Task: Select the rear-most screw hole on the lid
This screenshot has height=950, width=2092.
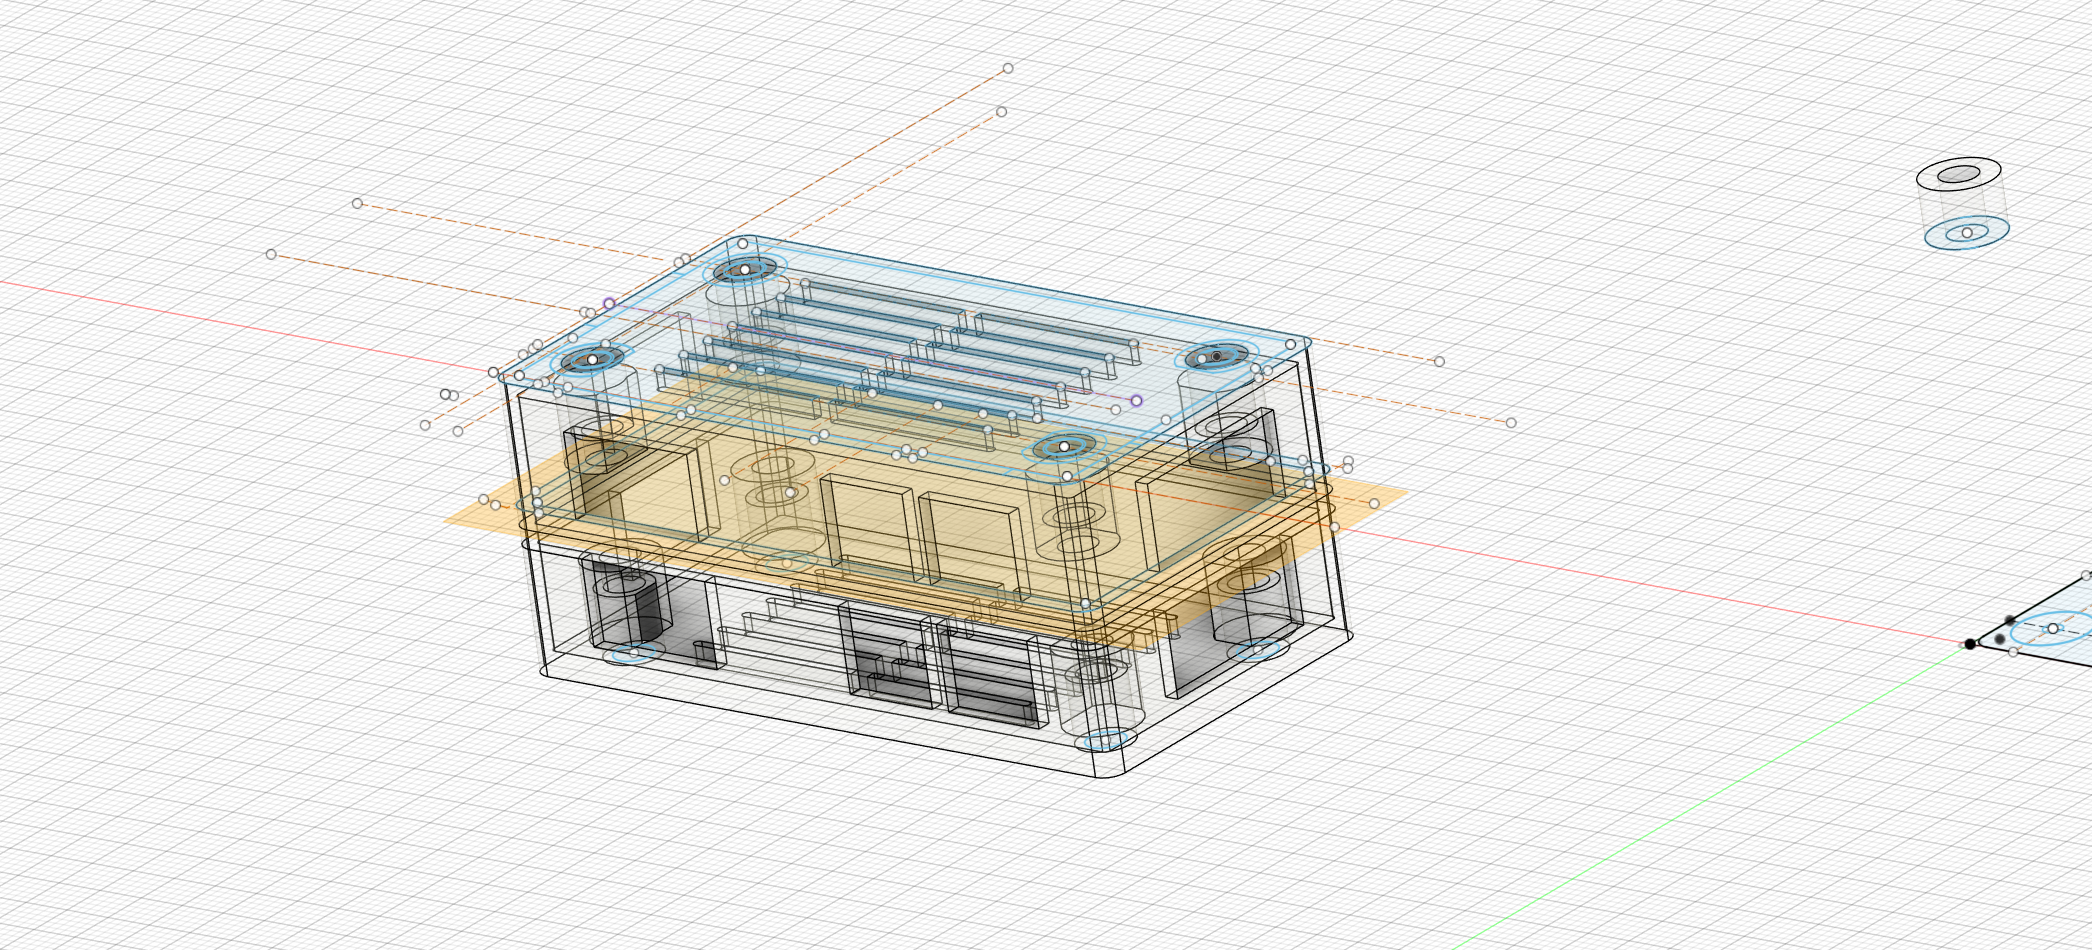Action: coord(745,269)
